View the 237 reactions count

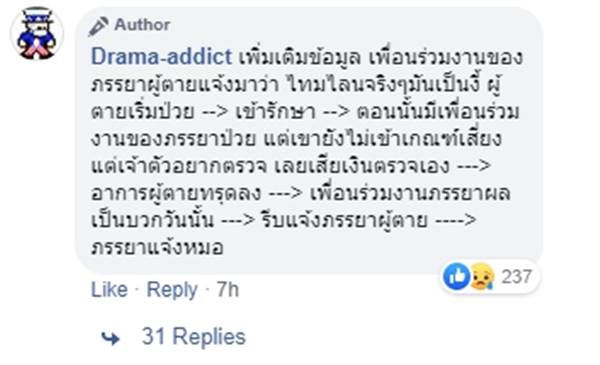click(x=516, y=277)
